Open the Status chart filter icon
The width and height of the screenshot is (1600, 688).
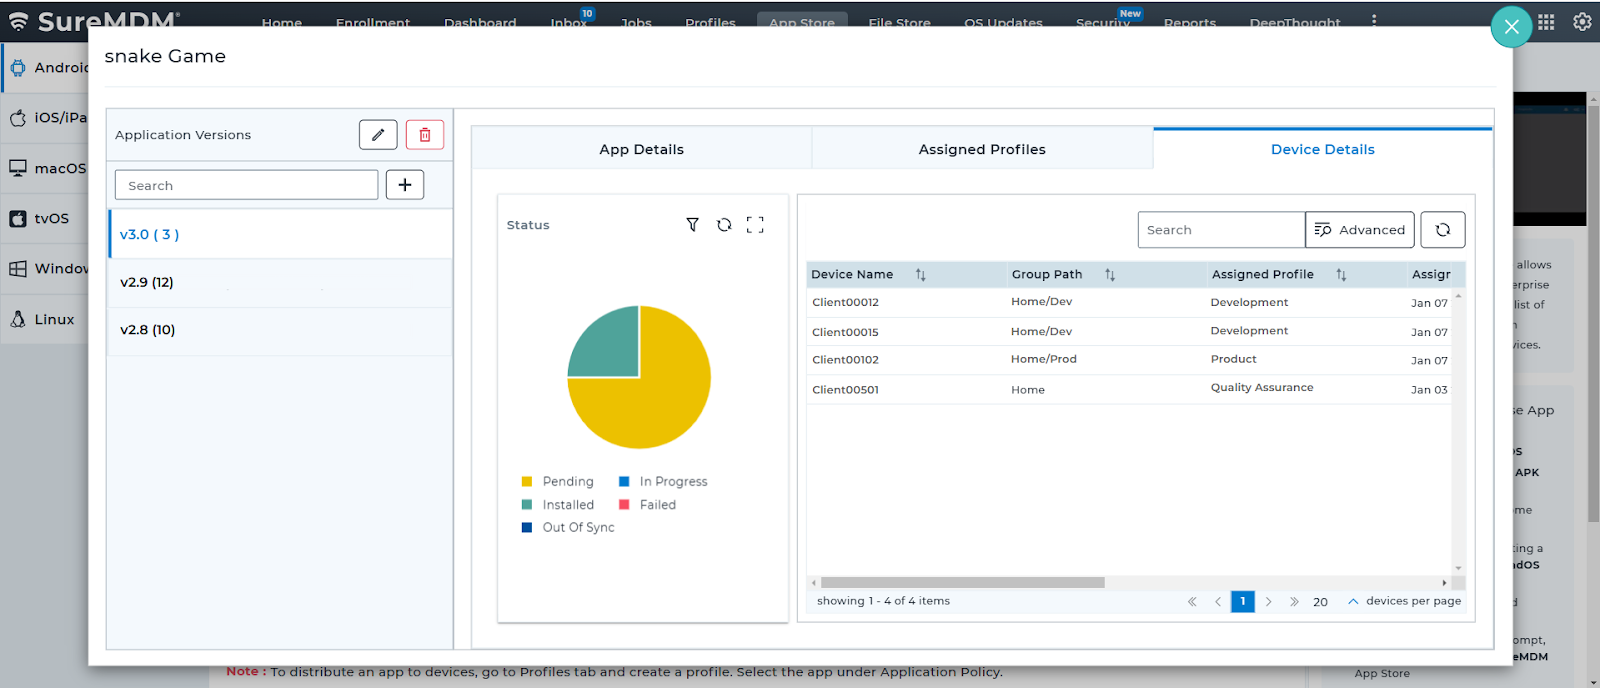click(692, 225)
